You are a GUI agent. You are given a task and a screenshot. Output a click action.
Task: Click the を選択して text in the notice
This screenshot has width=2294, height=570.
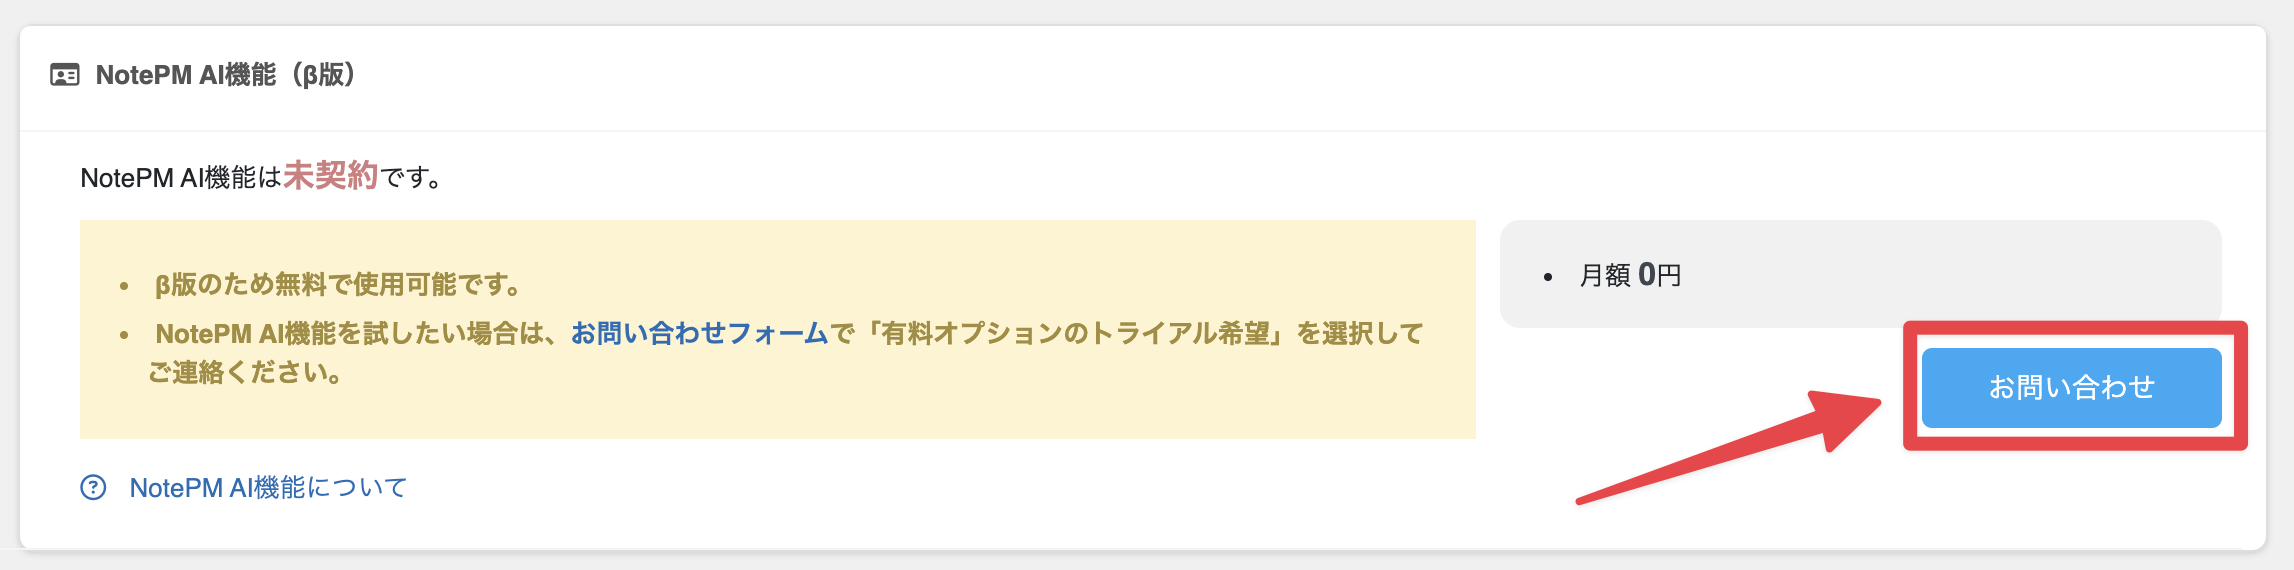pos(1360,333)
